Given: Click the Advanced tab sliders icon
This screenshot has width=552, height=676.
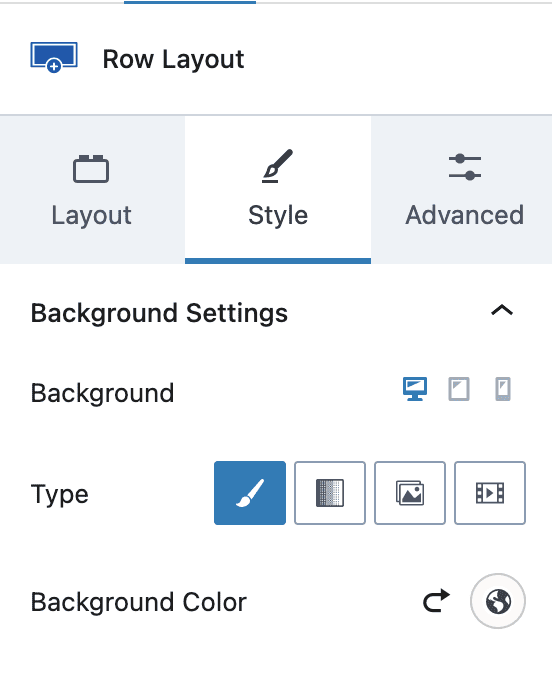Looking at the screenshot, I should (464, 167).
